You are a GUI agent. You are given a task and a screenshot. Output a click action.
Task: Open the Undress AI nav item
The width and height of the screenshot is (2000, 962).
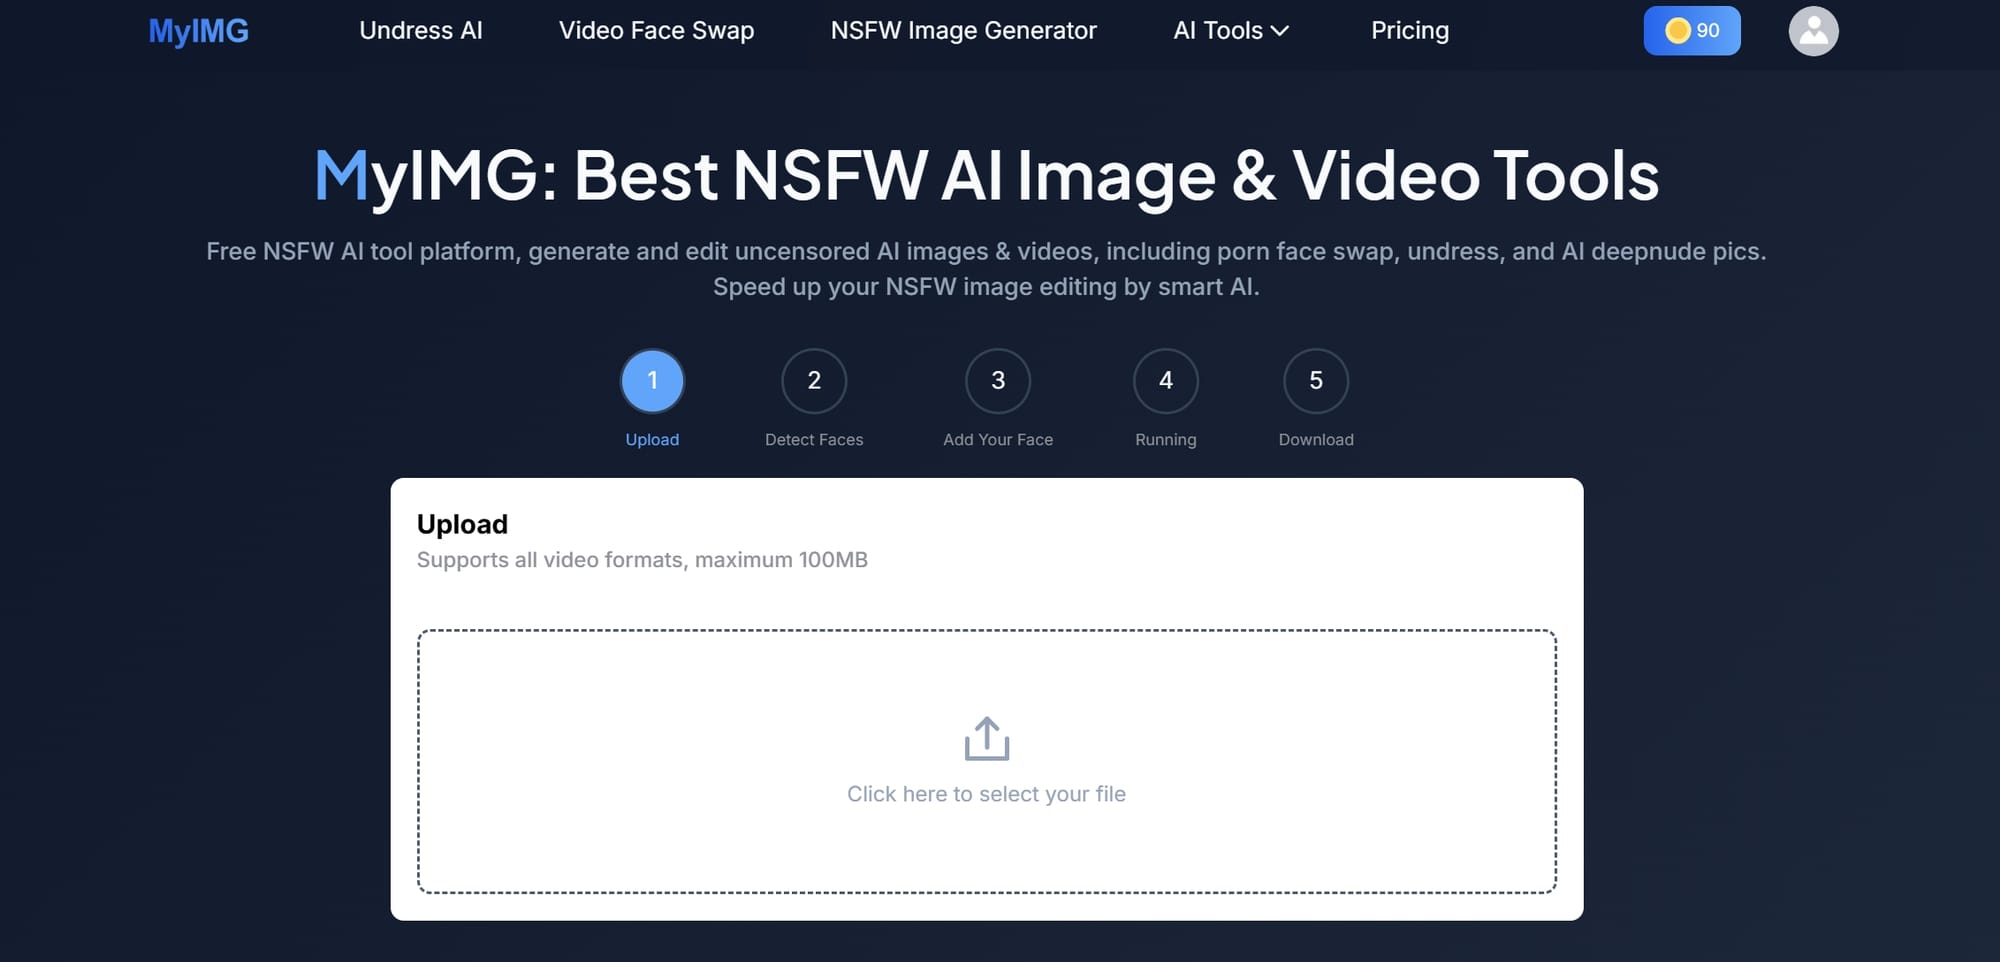(420, 31)
